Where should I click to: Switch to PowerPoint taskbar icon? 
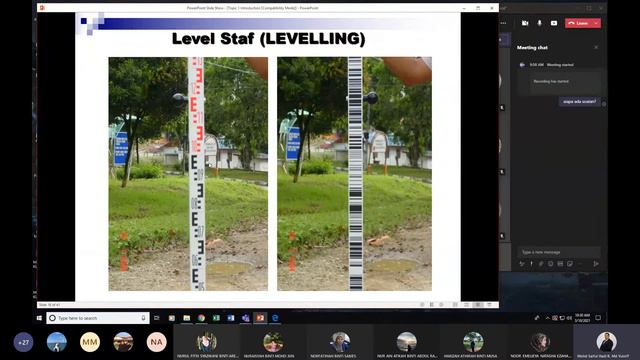point(260,318)
